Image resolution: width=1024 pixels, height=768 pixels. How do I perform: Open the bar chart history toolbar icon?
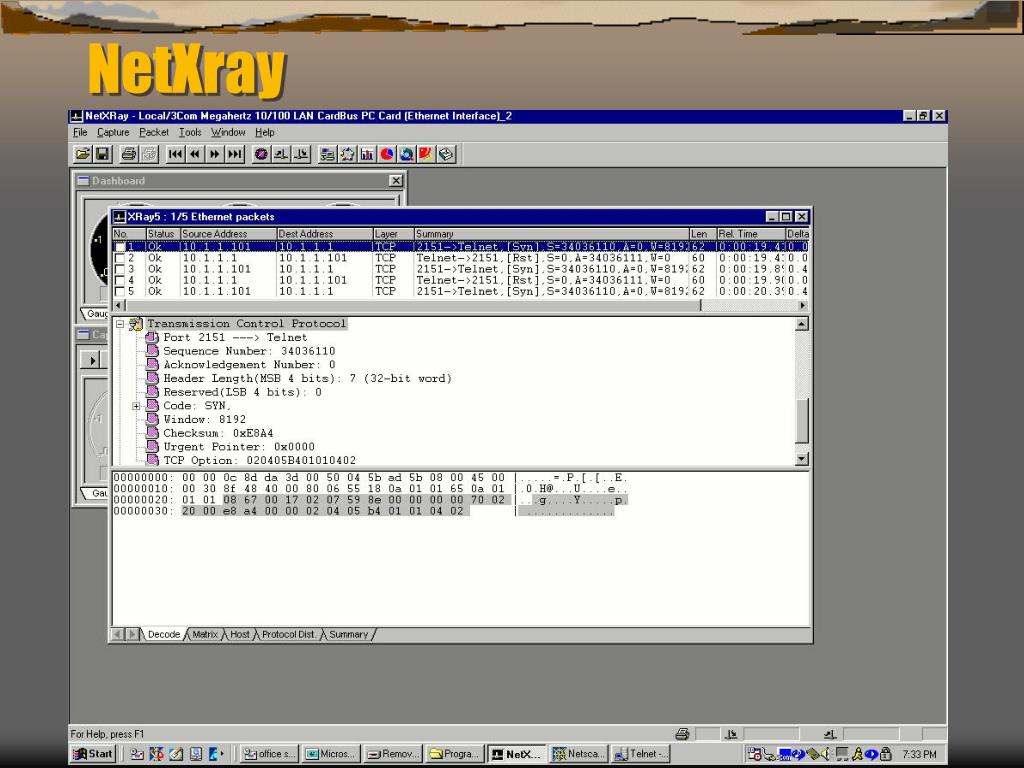[367, 154]
